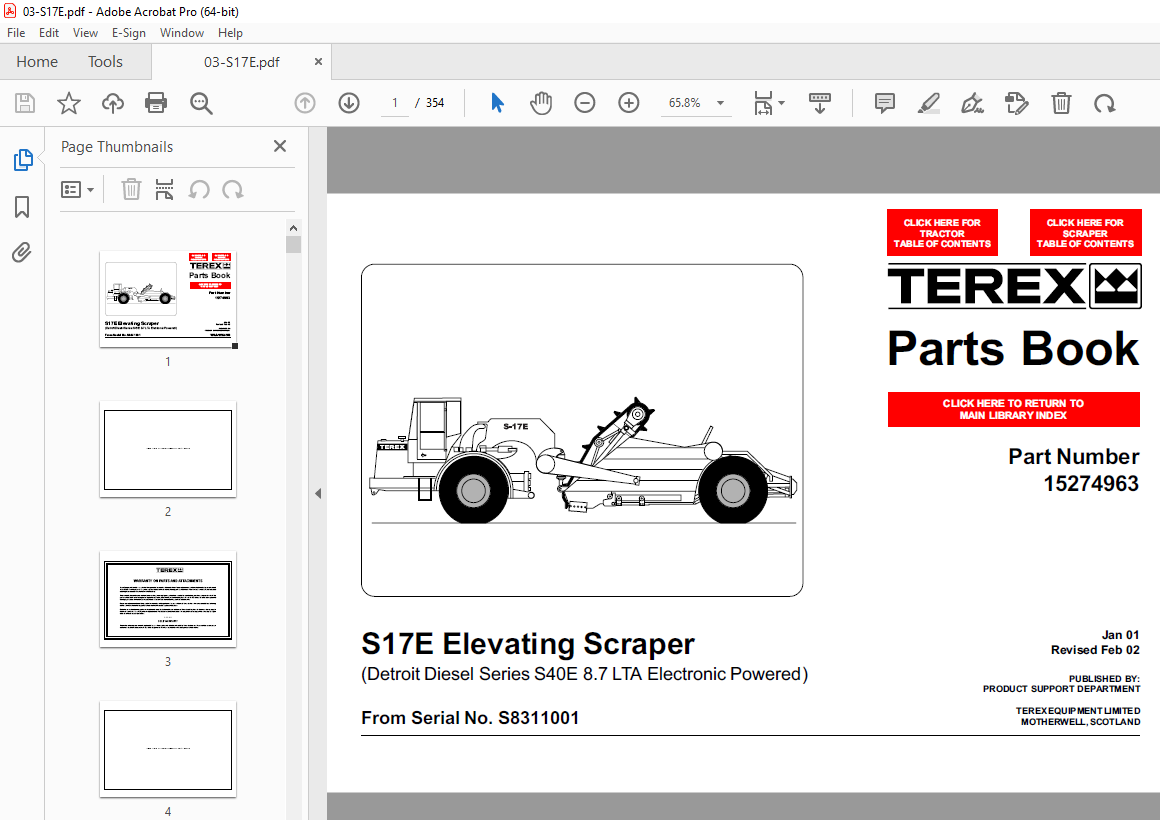This screenshot has height=820, width=1160.
Task: Switch to the Tools tab
Action: [105, 61]
